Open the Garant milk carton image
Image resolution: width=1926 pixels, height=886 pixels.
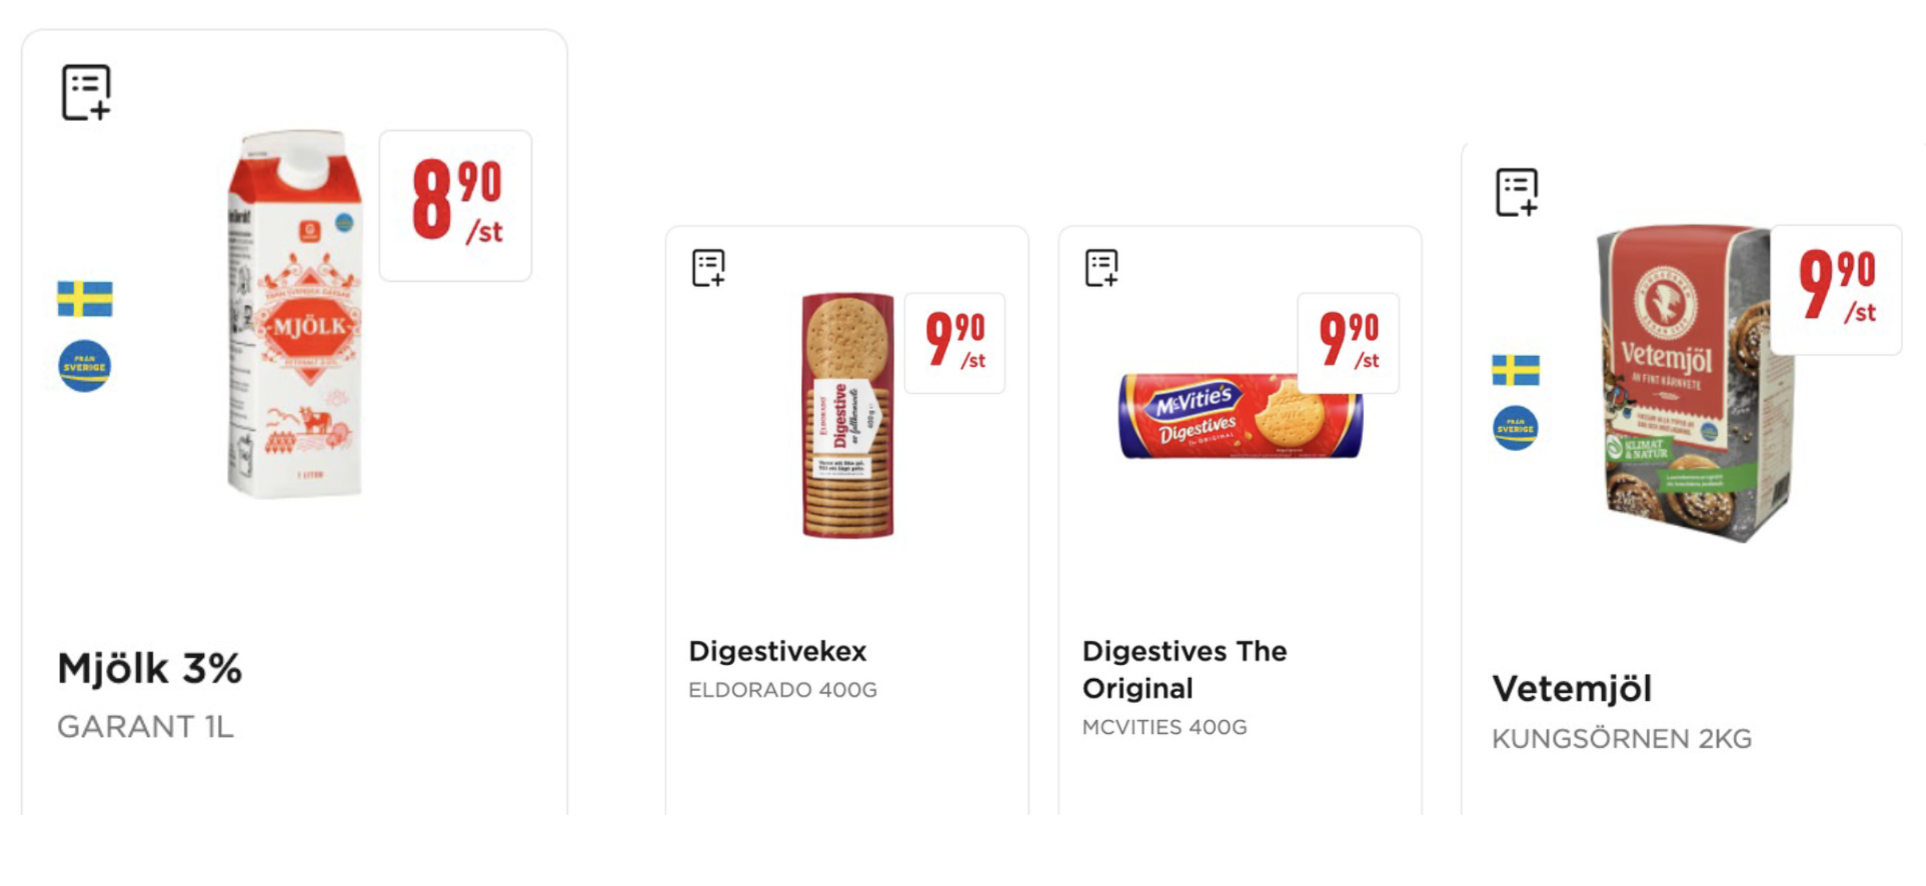295,315
